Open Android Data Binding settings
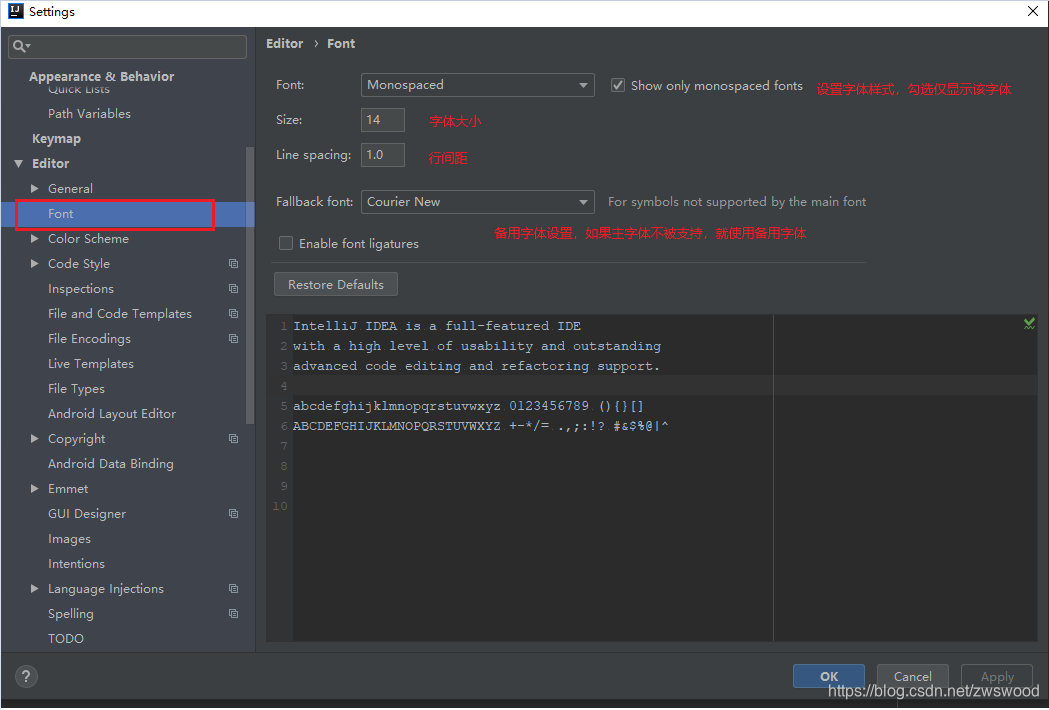This screenshot has height=710, width=1049. click(x=110, y=464)
